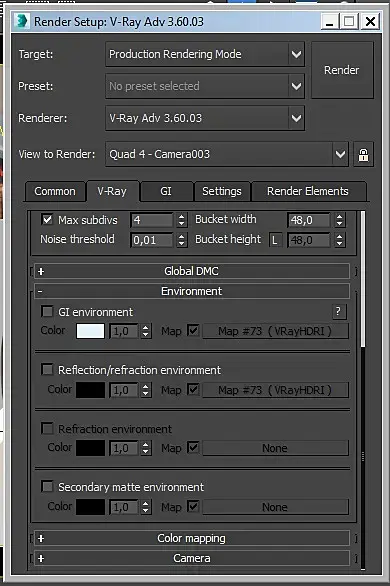The height and width of the screenshot is (586, 390).
Task: Enable the Refraction environment checkbox
Action: pos(47,428)
